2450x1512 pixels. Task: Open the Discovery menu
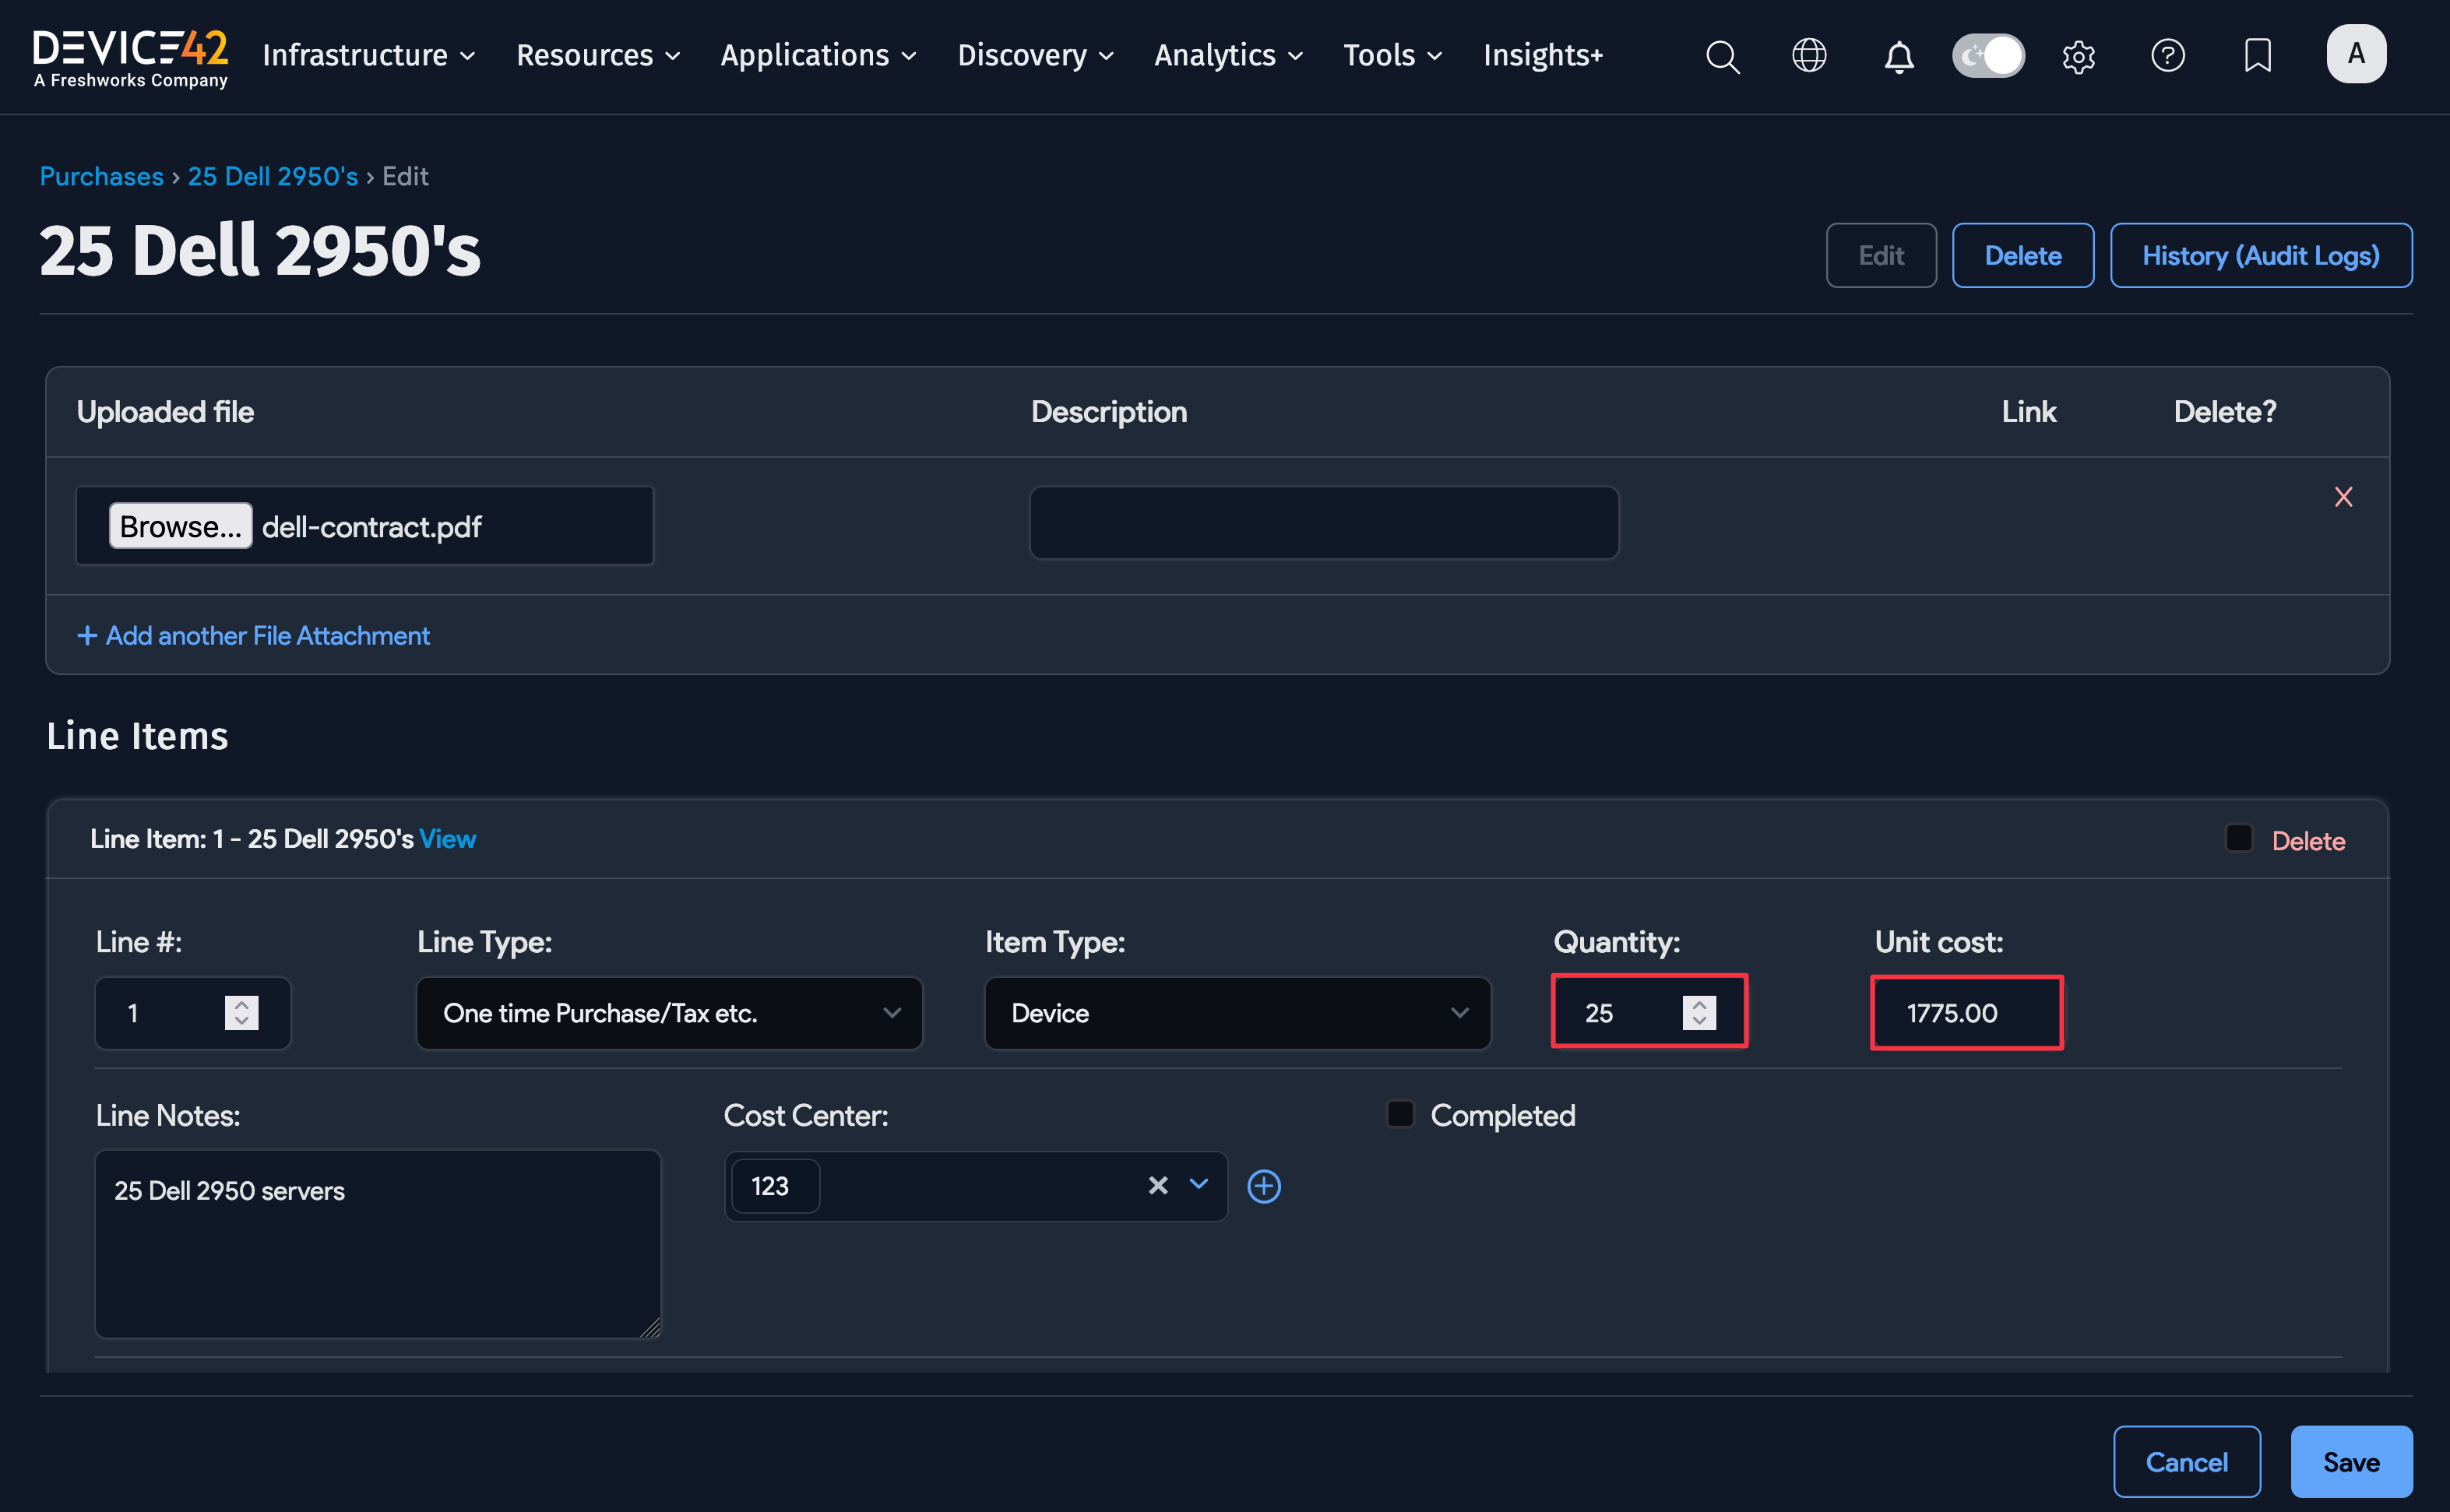tap(1035, 56)
